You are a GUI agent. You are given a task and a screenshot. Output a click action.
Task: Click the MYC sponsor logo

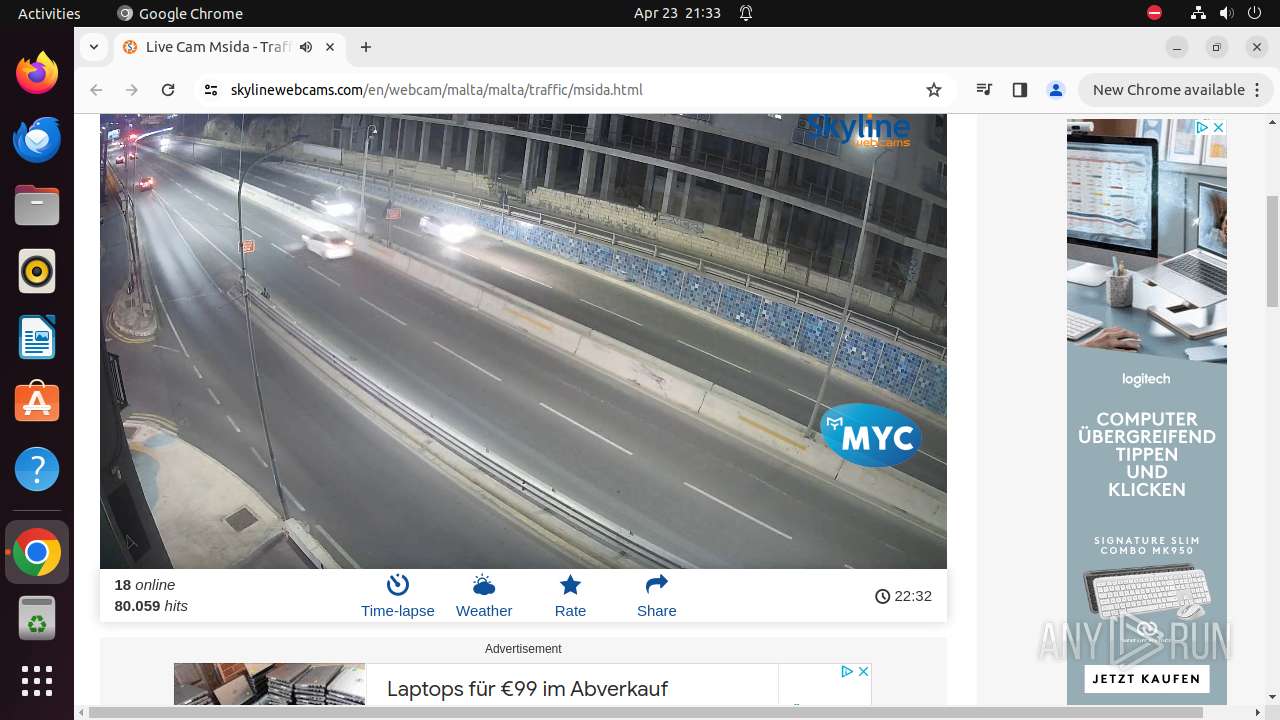click(x=871, y=435)
